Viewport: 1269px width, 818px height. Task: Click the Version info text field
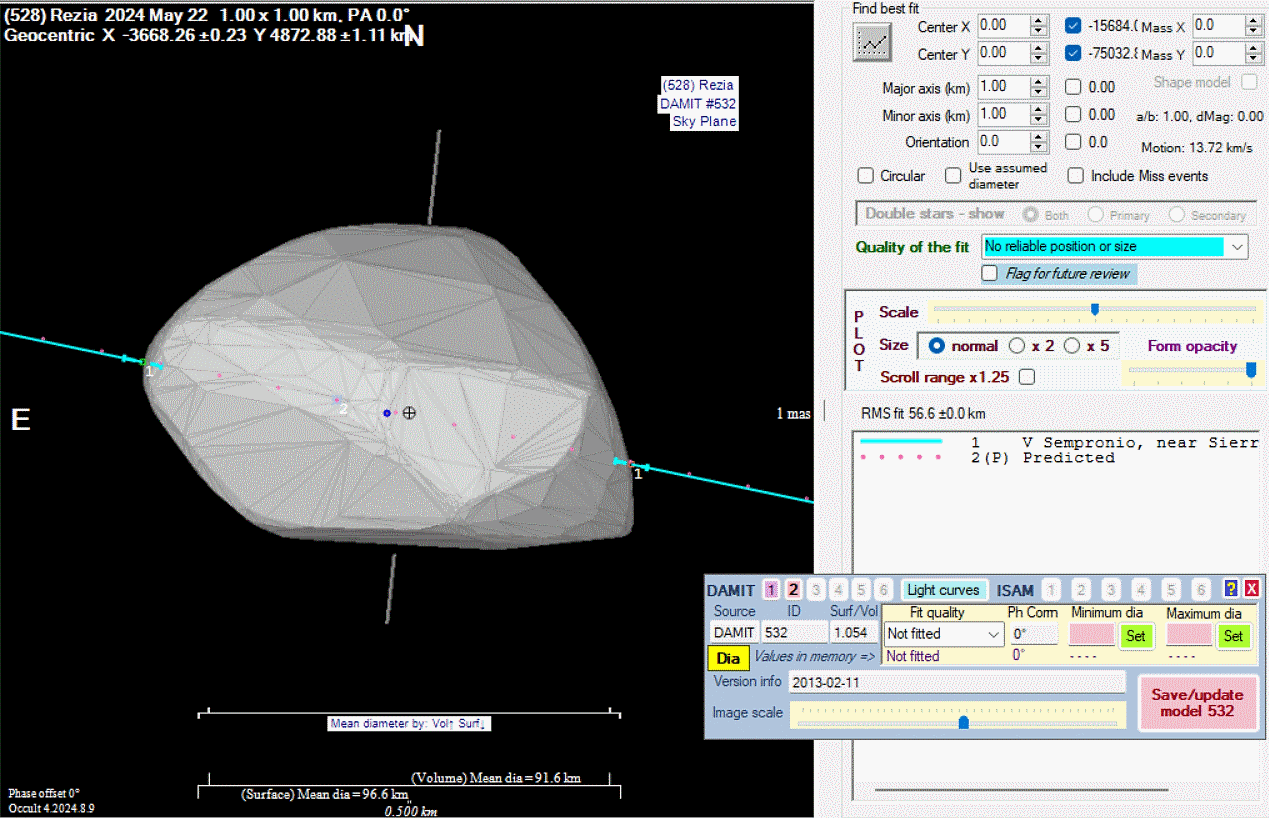pos(958,683)
